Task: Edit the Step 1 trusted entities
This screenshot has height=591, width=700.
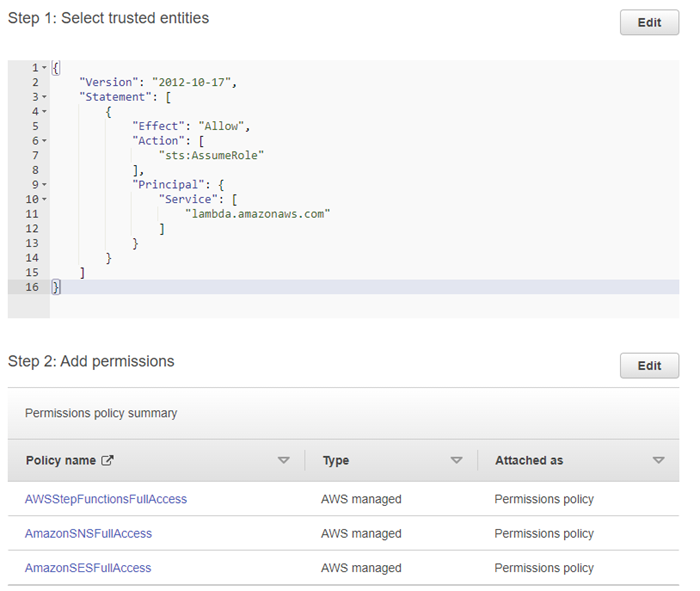Action: (x=649, y=23)
